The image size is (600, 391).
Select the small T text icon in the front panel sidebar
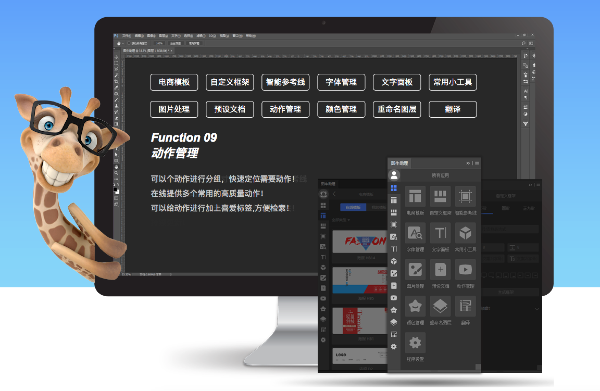[x=394, y=249]
